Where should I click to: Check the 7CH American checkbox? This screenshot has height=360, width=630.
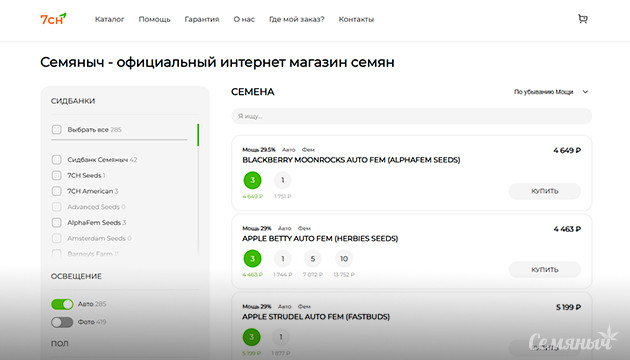click(x=57, y=191)
